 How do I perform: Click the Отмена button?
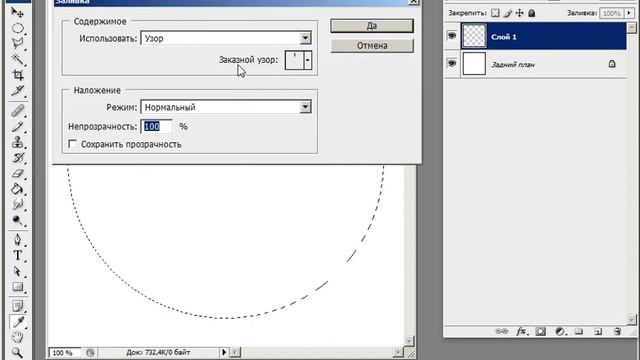coord(372,45)
